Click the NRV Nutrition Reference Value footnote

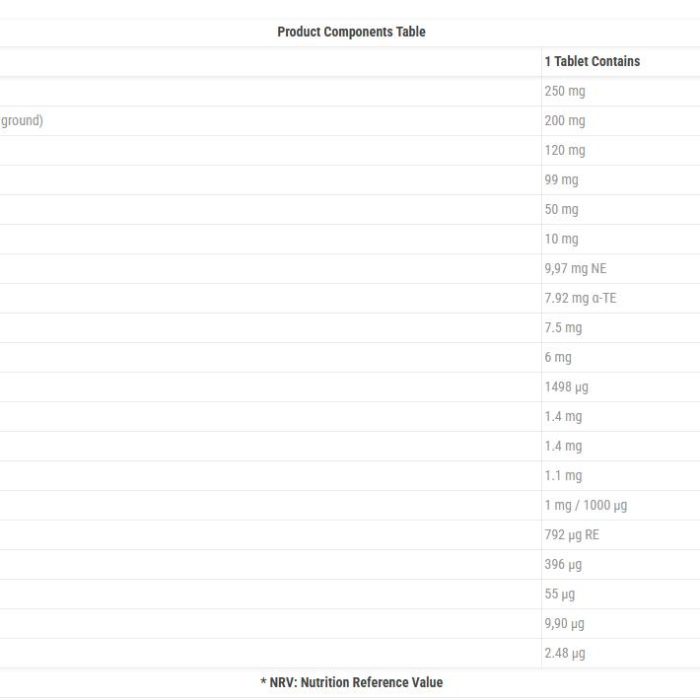pos(352,683)
